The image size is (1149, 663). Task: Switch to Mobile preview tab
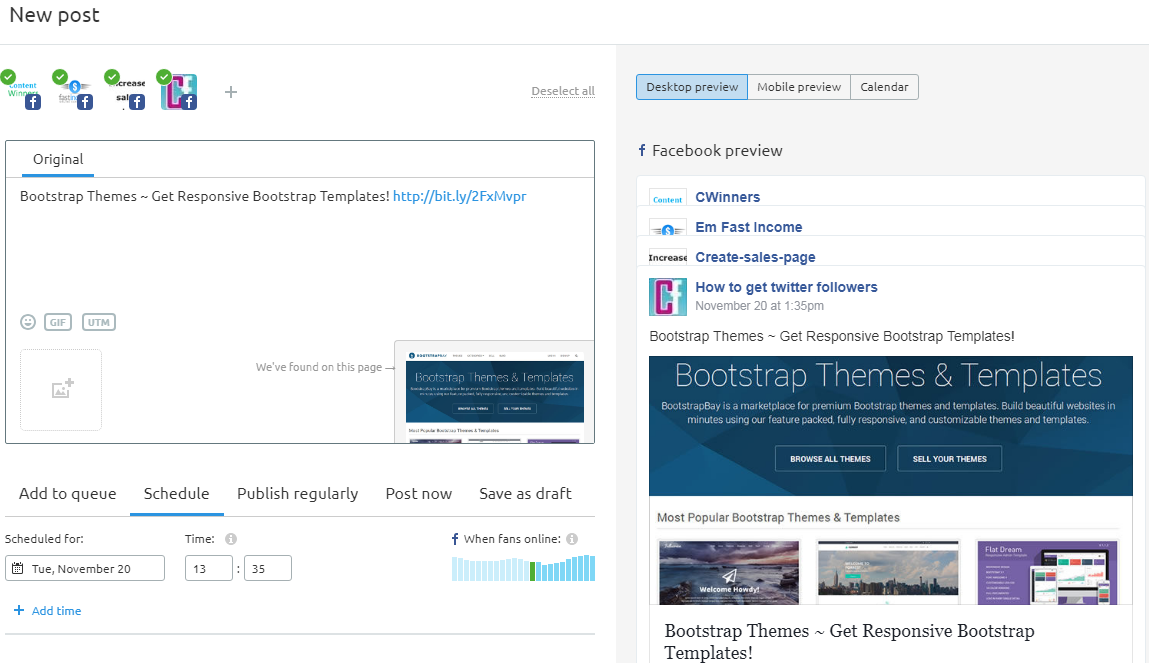(x=798, y=87)
